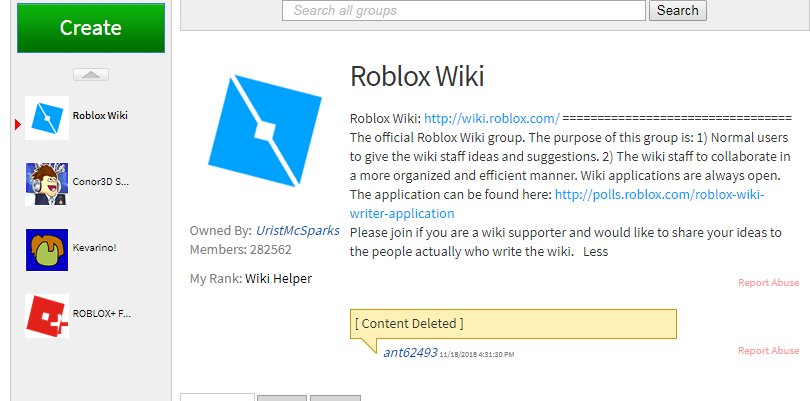This screenshot has width=810, height=401.
Task: Focus the Search all groups field
Action: (464, 10)
